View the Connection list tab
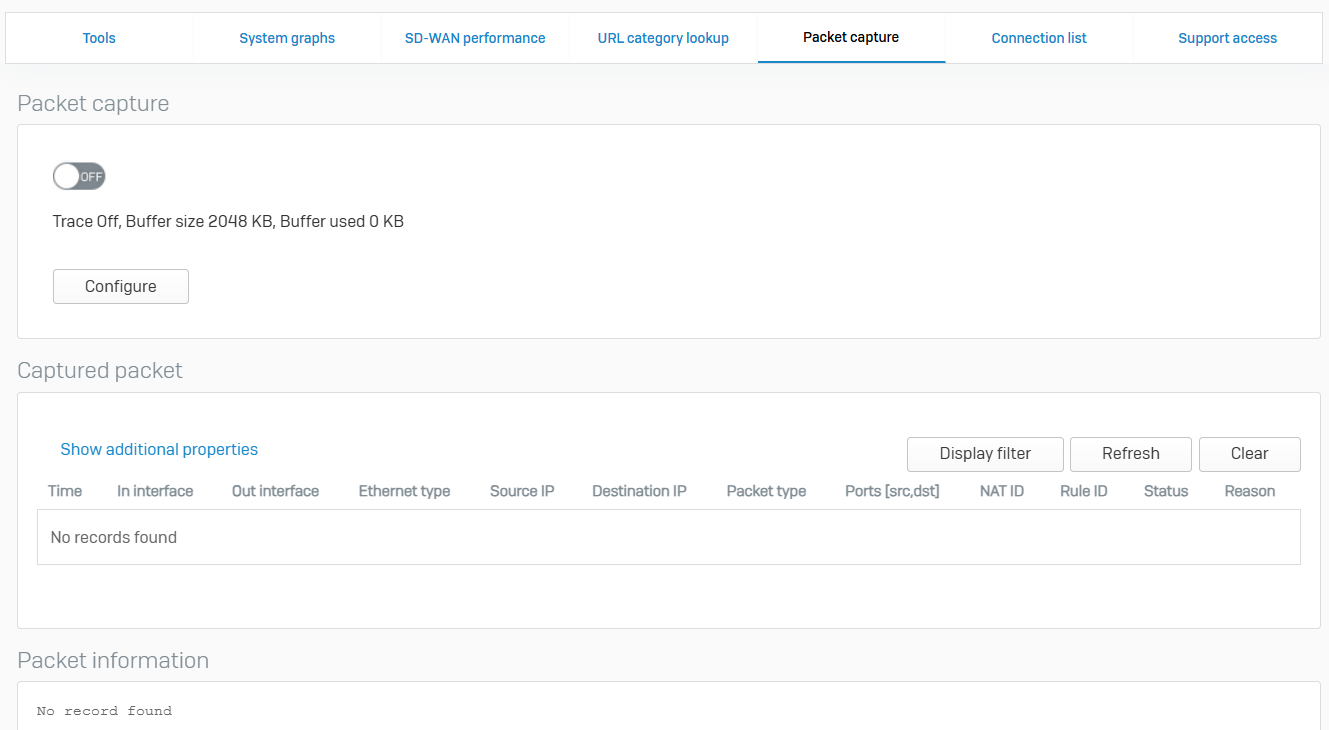 point(1039,38)
